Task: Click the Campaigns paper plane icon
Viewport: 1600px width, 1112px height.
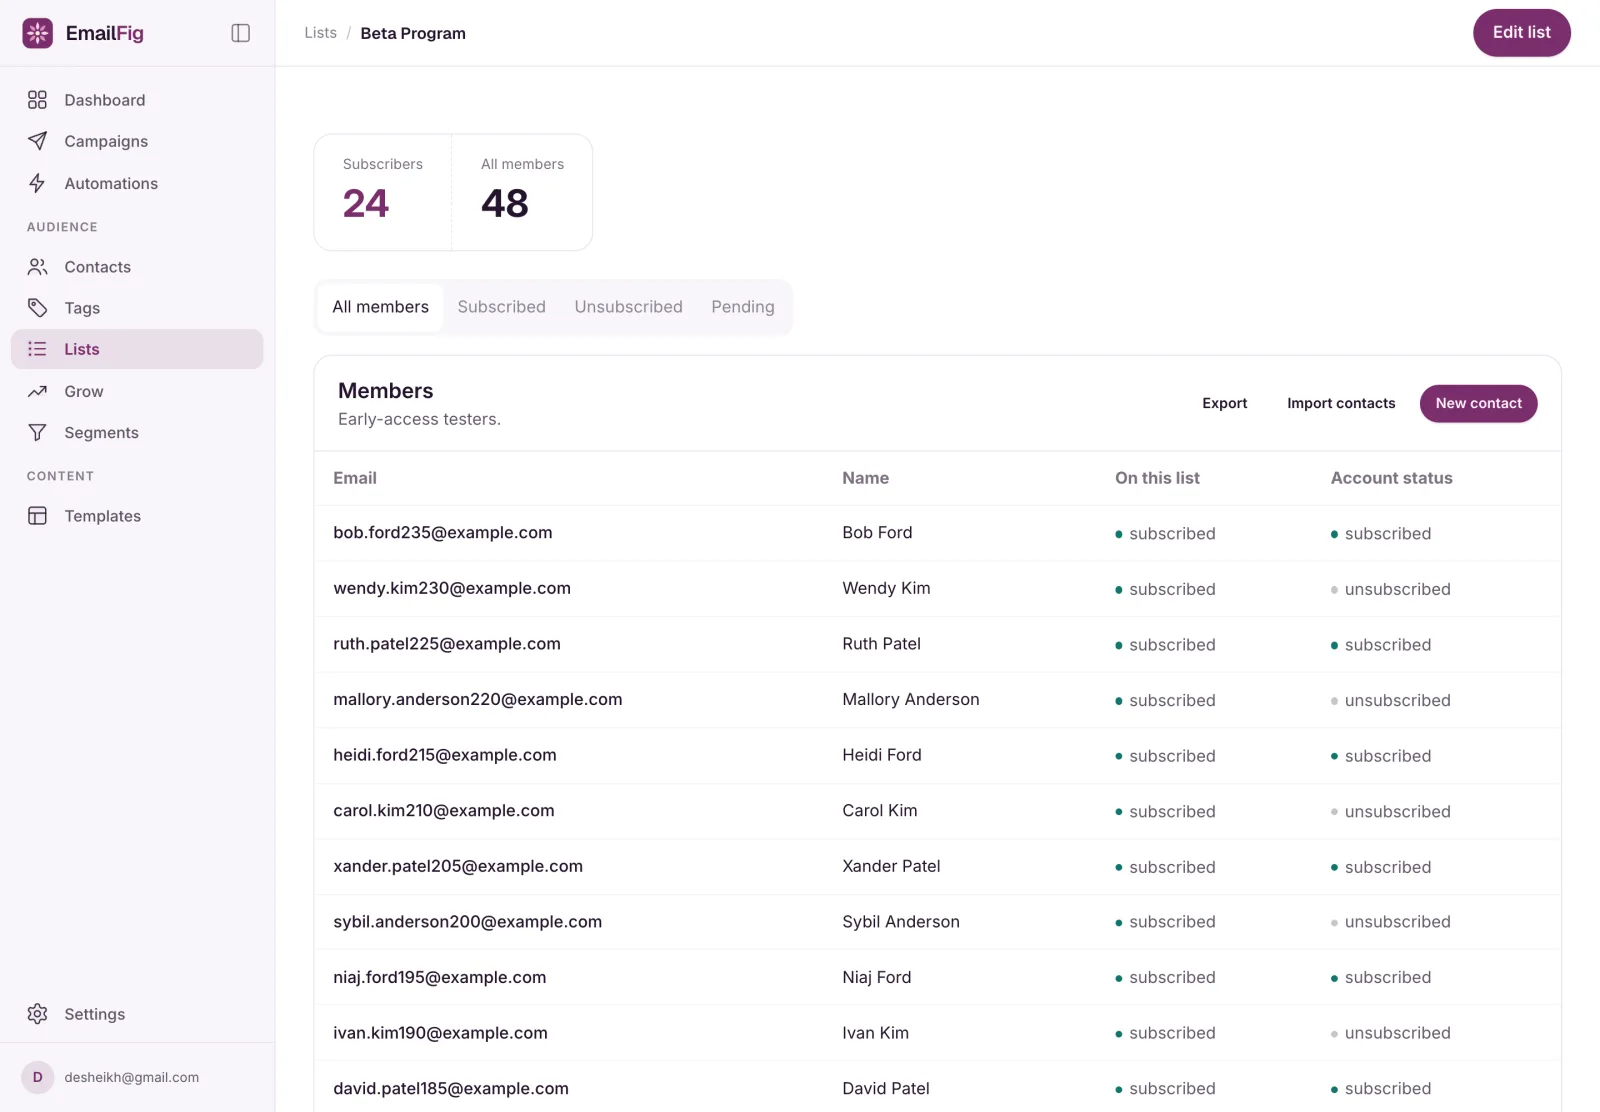Action: 37,141
